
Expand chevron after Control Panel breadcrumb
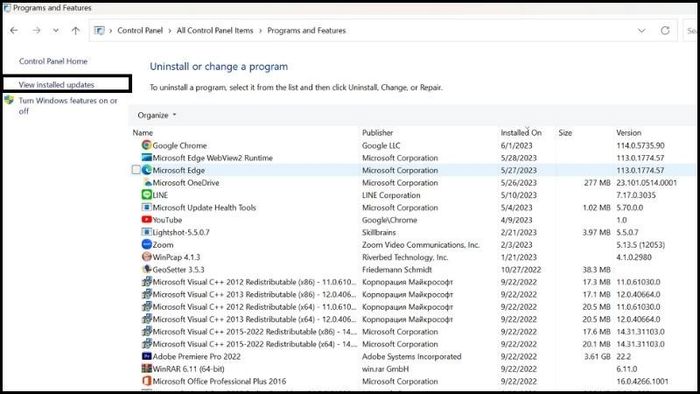[x=170, y=31]
